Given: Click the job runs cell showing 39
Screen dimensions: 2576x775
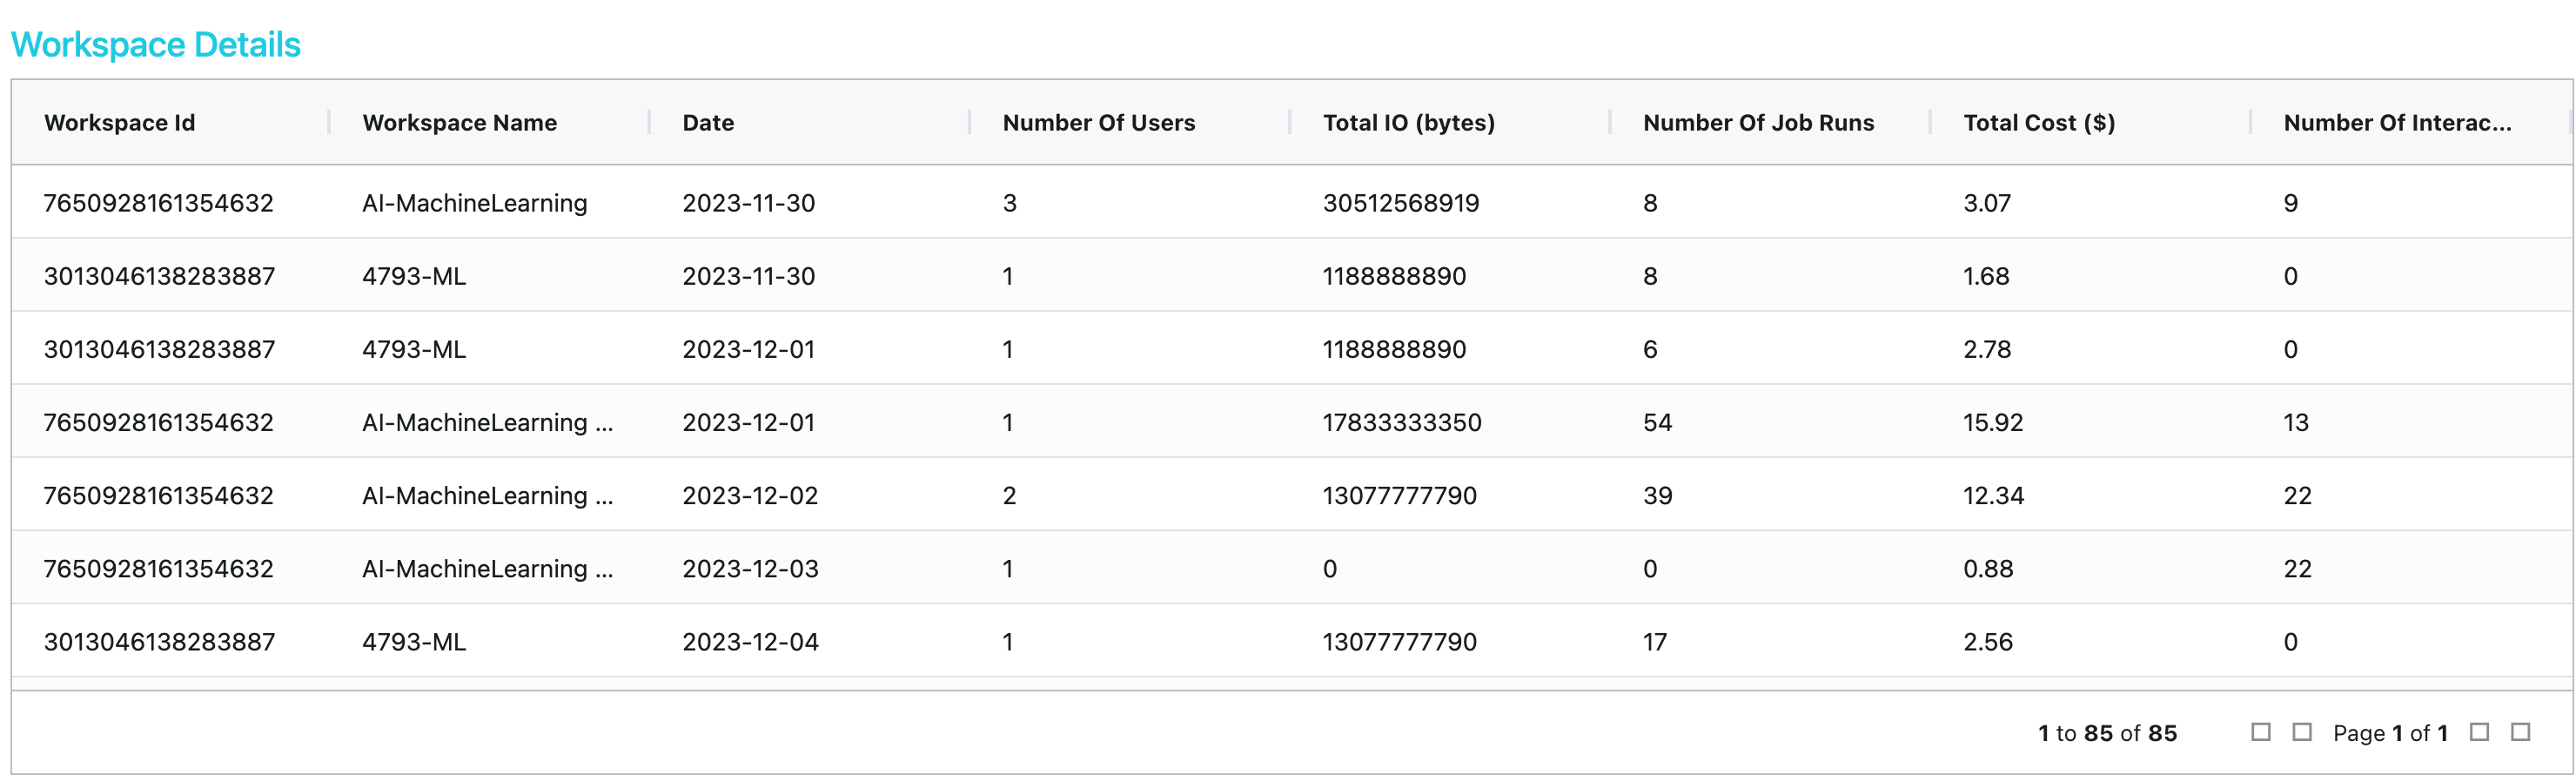Looking at the screenshot, I should point(1658,496).
